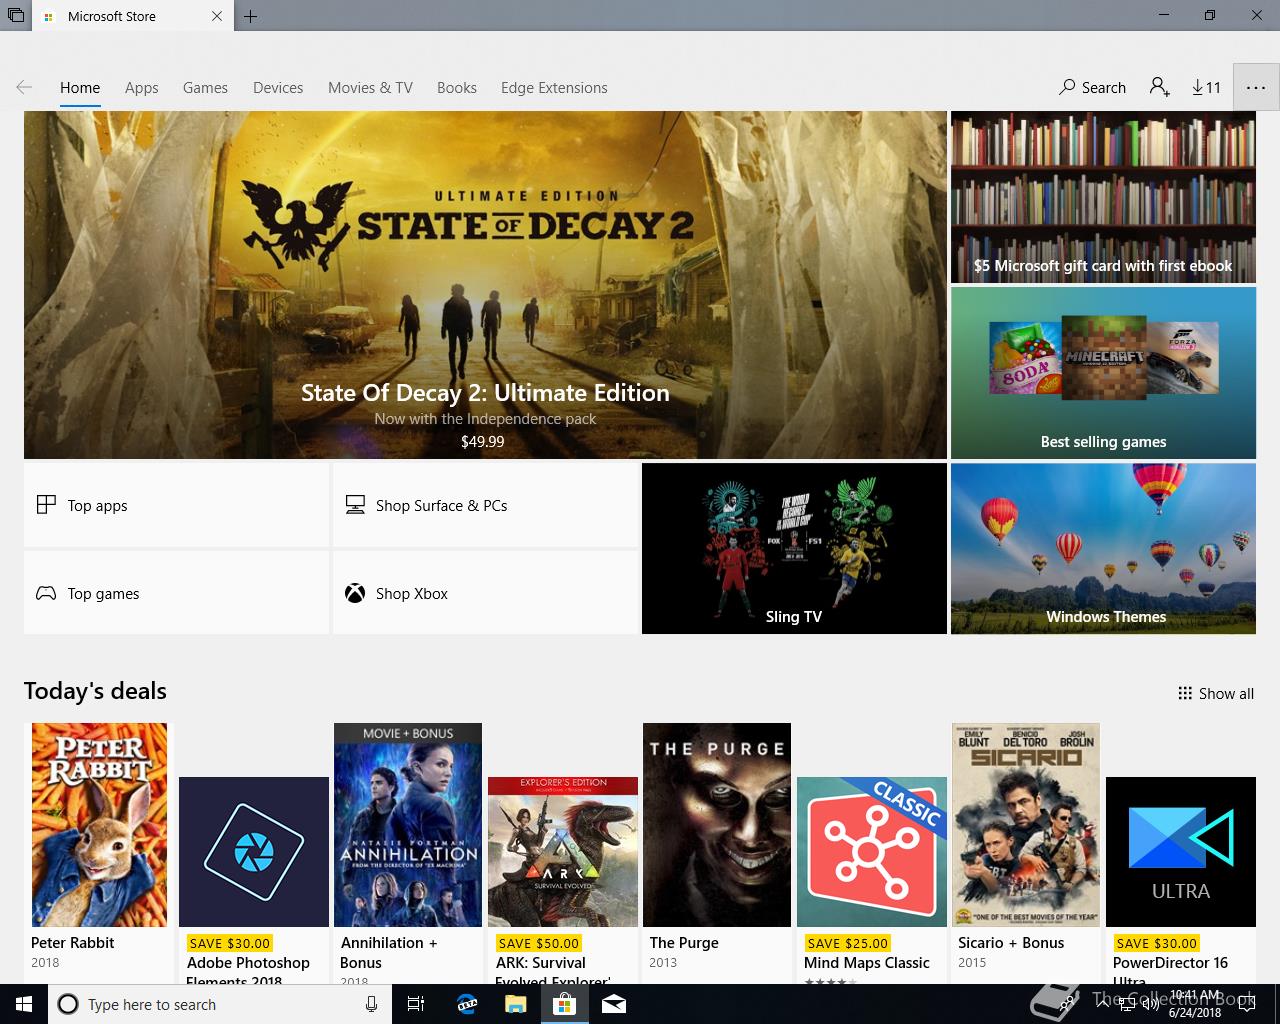The height and width of the screenshot is (1024, 1280).
Task: Open Task View on taskbar
Action: (416, 1004)
